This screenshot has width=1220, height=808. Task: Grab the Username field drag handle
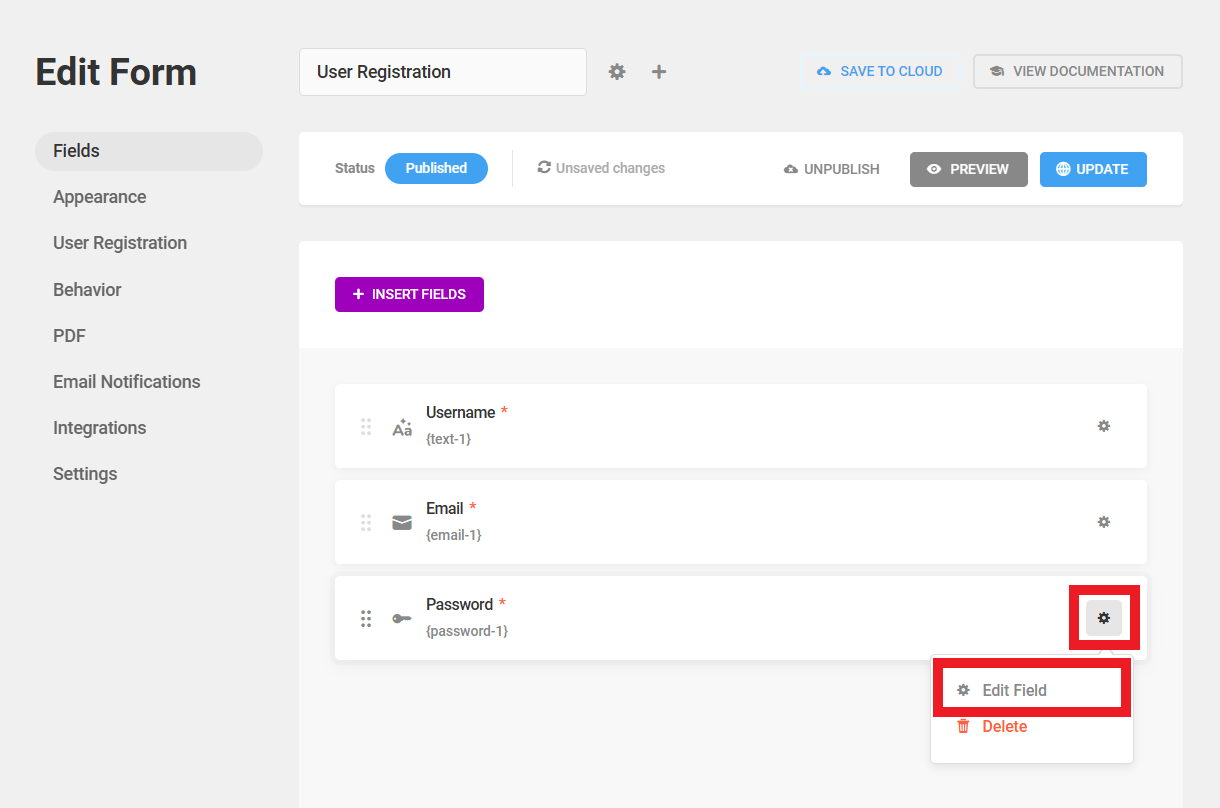[x=366, y=427]
